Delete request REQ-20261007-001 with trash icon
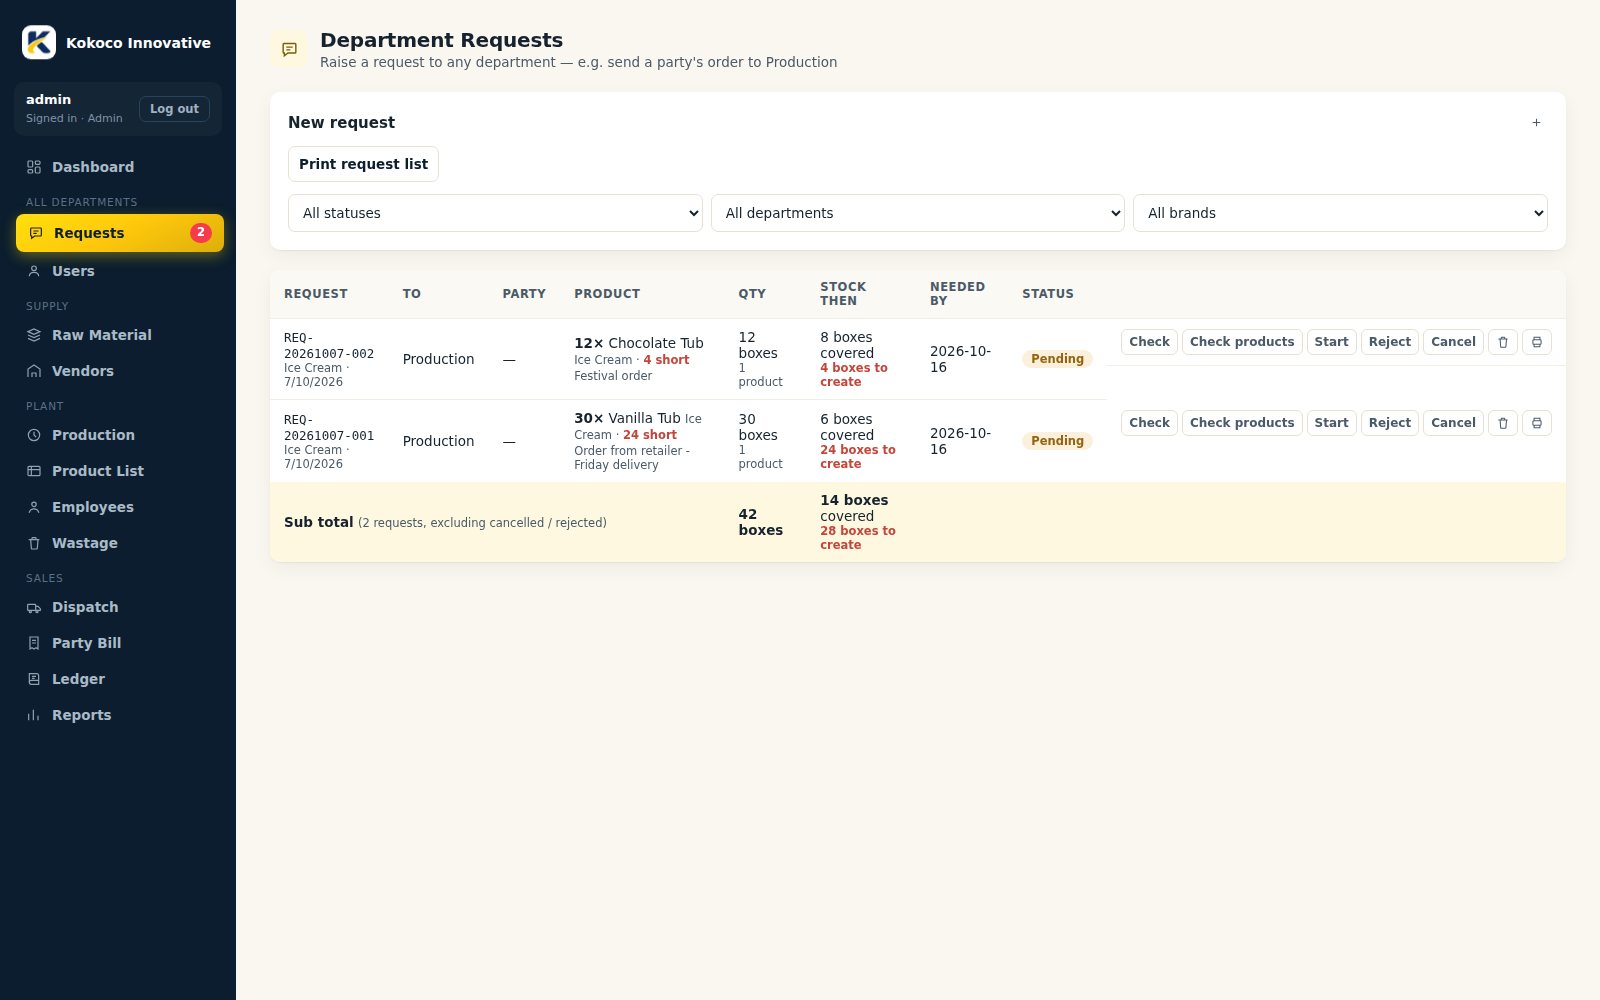Image resolution: width=1600 pixels, height=1000 pixels. click(1503, 423)
